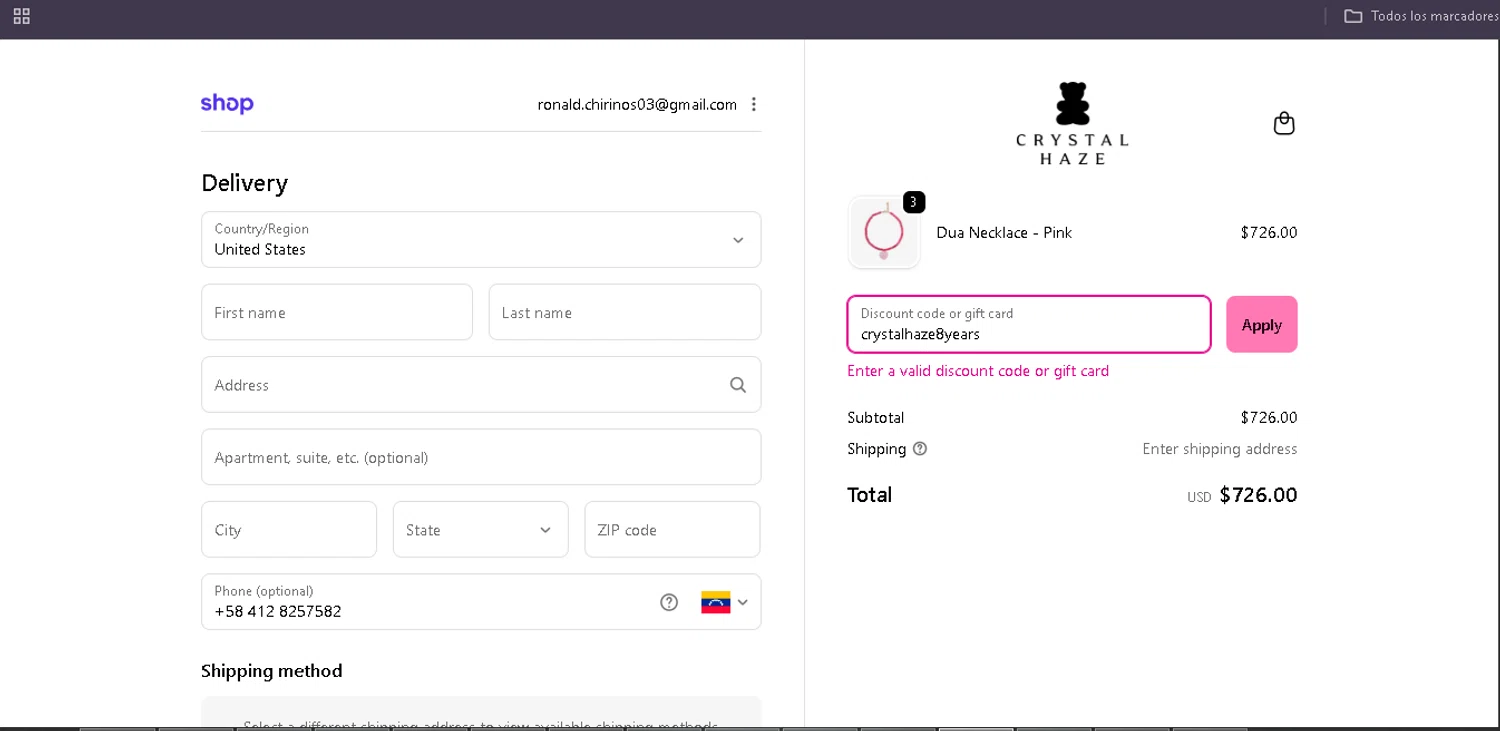Click the phone help question mark icon
This screenshot has width=1500, height=731.
669,602
